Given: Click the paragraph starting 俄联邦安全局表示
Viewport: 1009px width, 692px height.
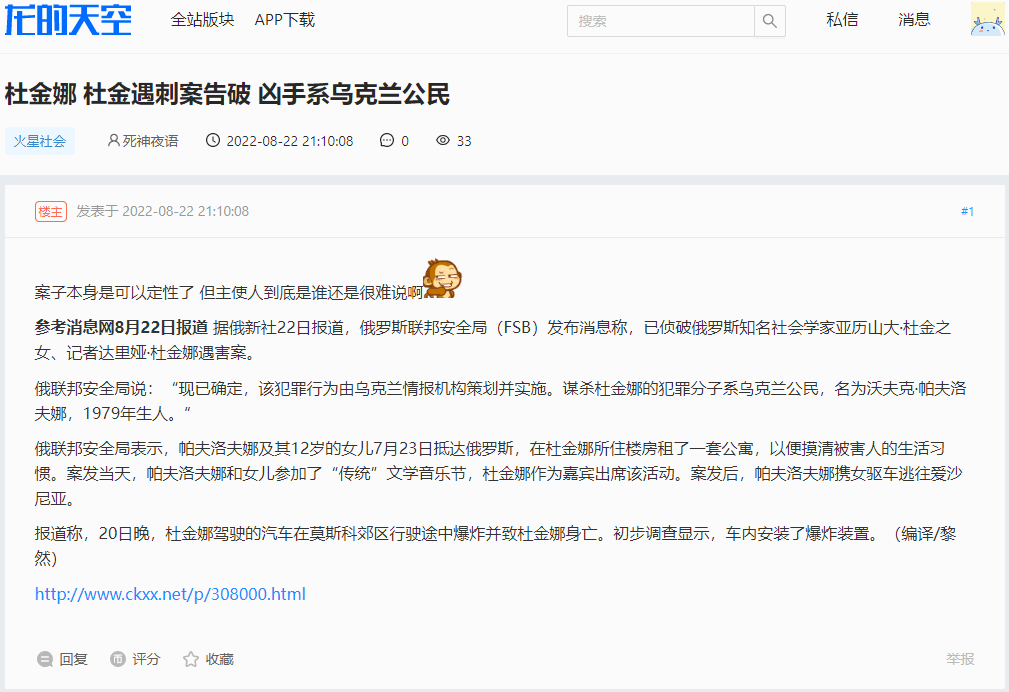Looking at the screenshot, I should [499, 473].
